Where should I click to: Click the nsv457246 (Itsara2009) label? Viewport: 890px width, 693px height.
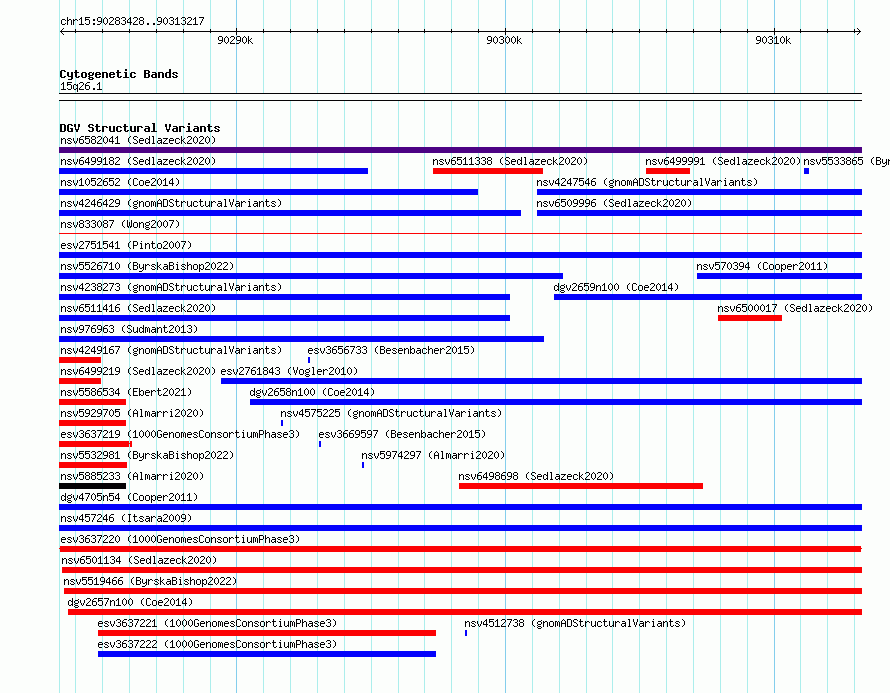click(x=126, y=518)
